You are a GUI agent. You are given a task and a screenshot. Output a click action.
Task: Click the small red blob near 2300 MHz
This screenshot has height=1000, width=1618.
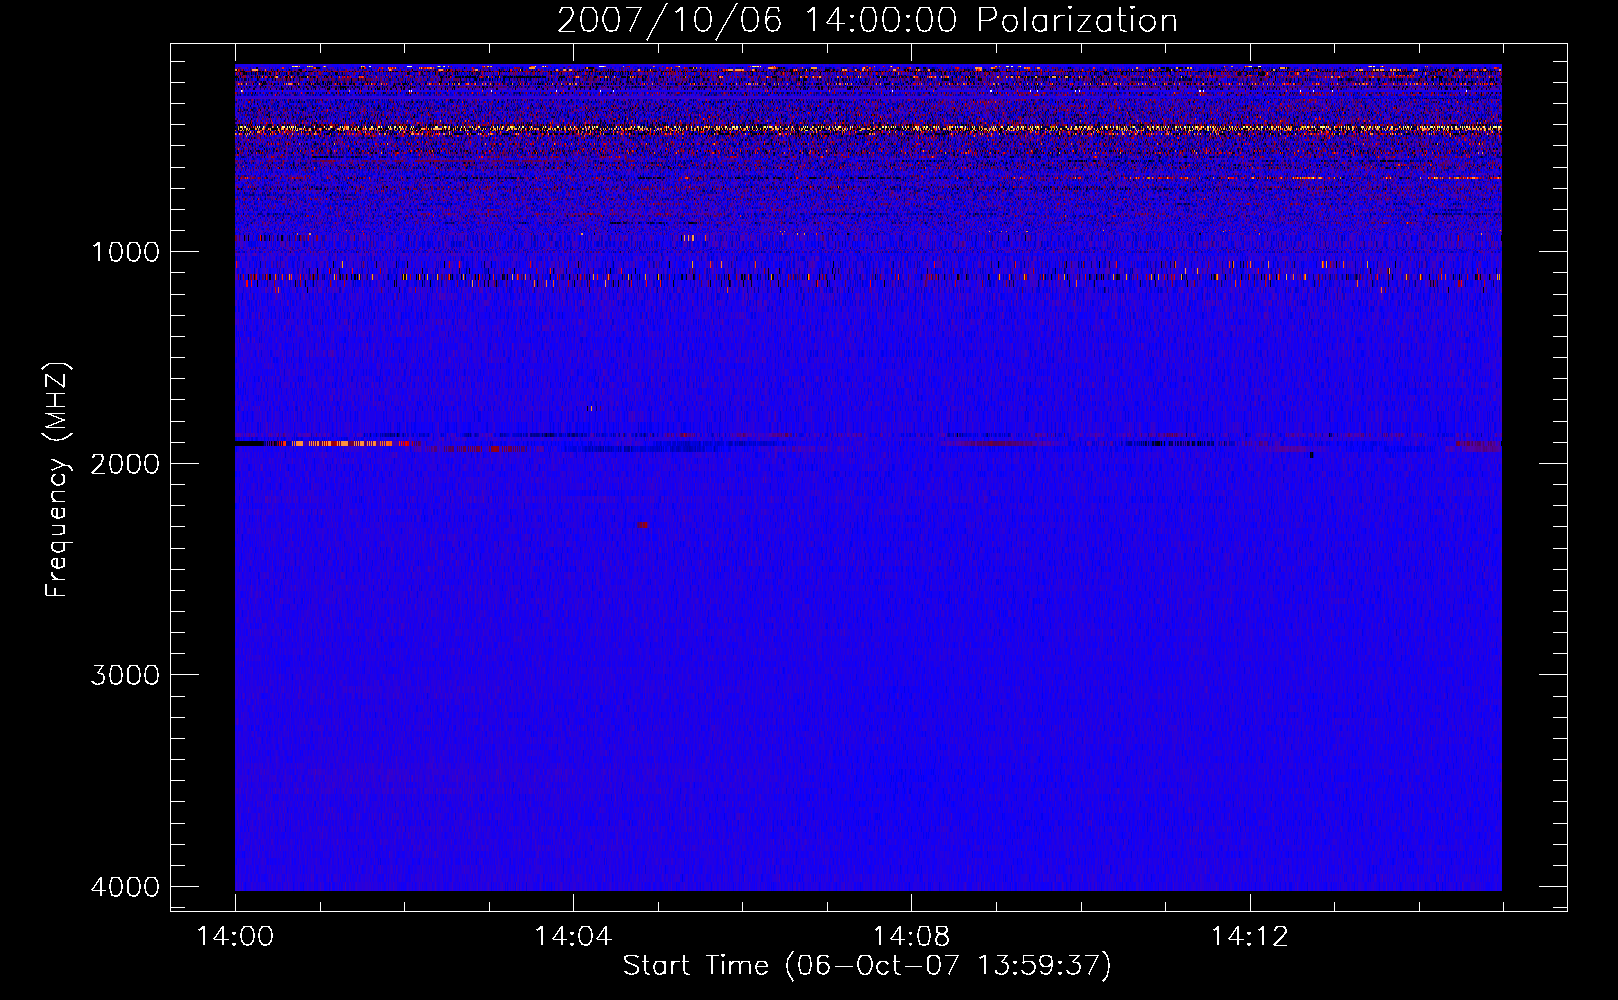(x=643, y=524)
